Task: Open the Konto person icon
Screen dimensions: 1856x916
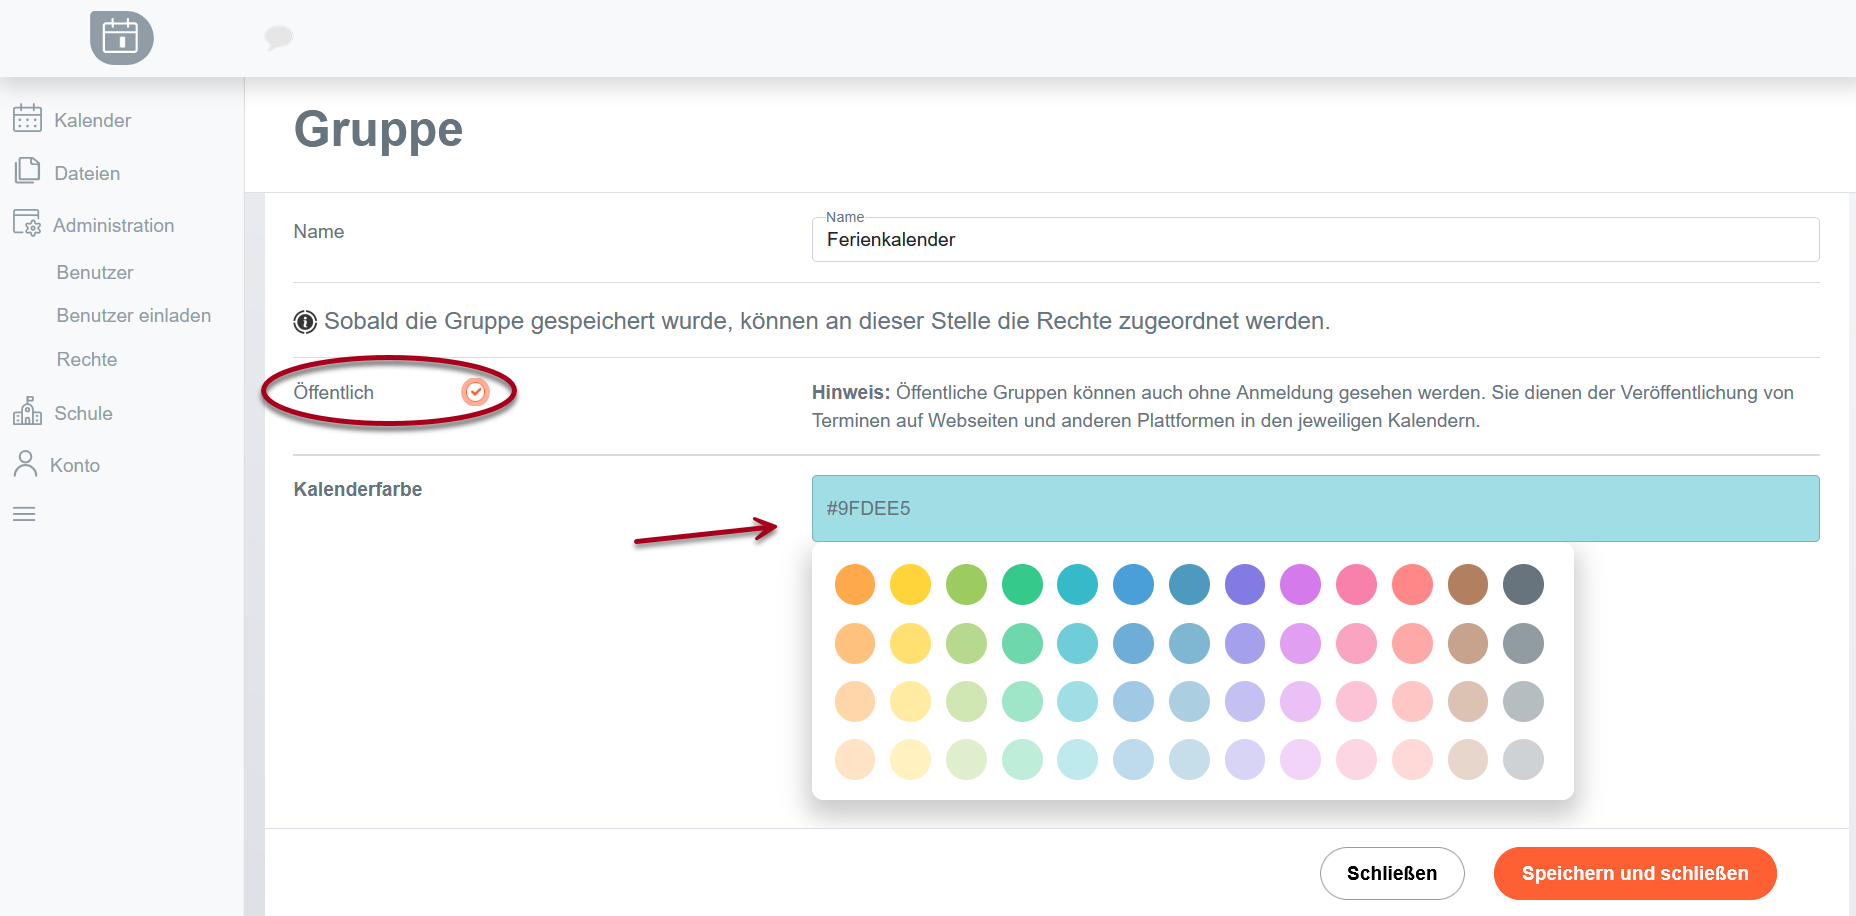Action: click(x=25, y=464)
